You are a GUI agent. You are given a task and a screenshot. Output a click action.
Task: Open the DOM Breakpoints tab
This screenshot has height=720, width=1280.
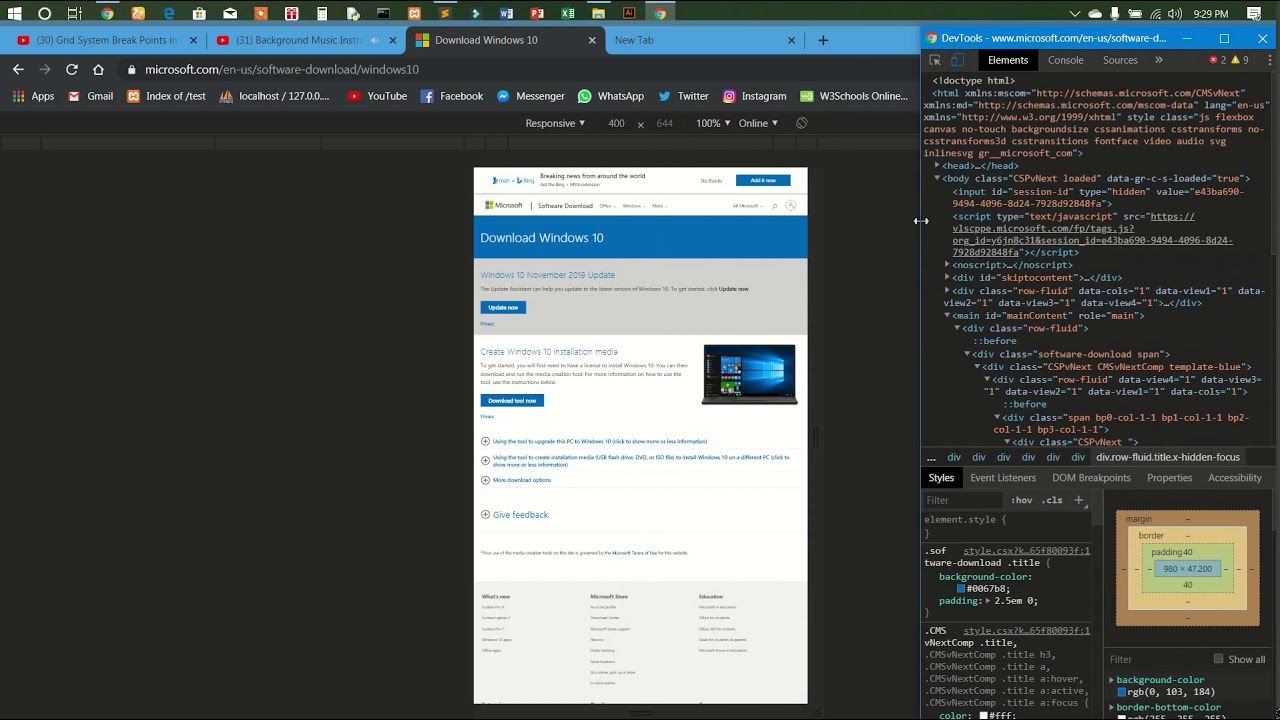[x=1091, y=478]
